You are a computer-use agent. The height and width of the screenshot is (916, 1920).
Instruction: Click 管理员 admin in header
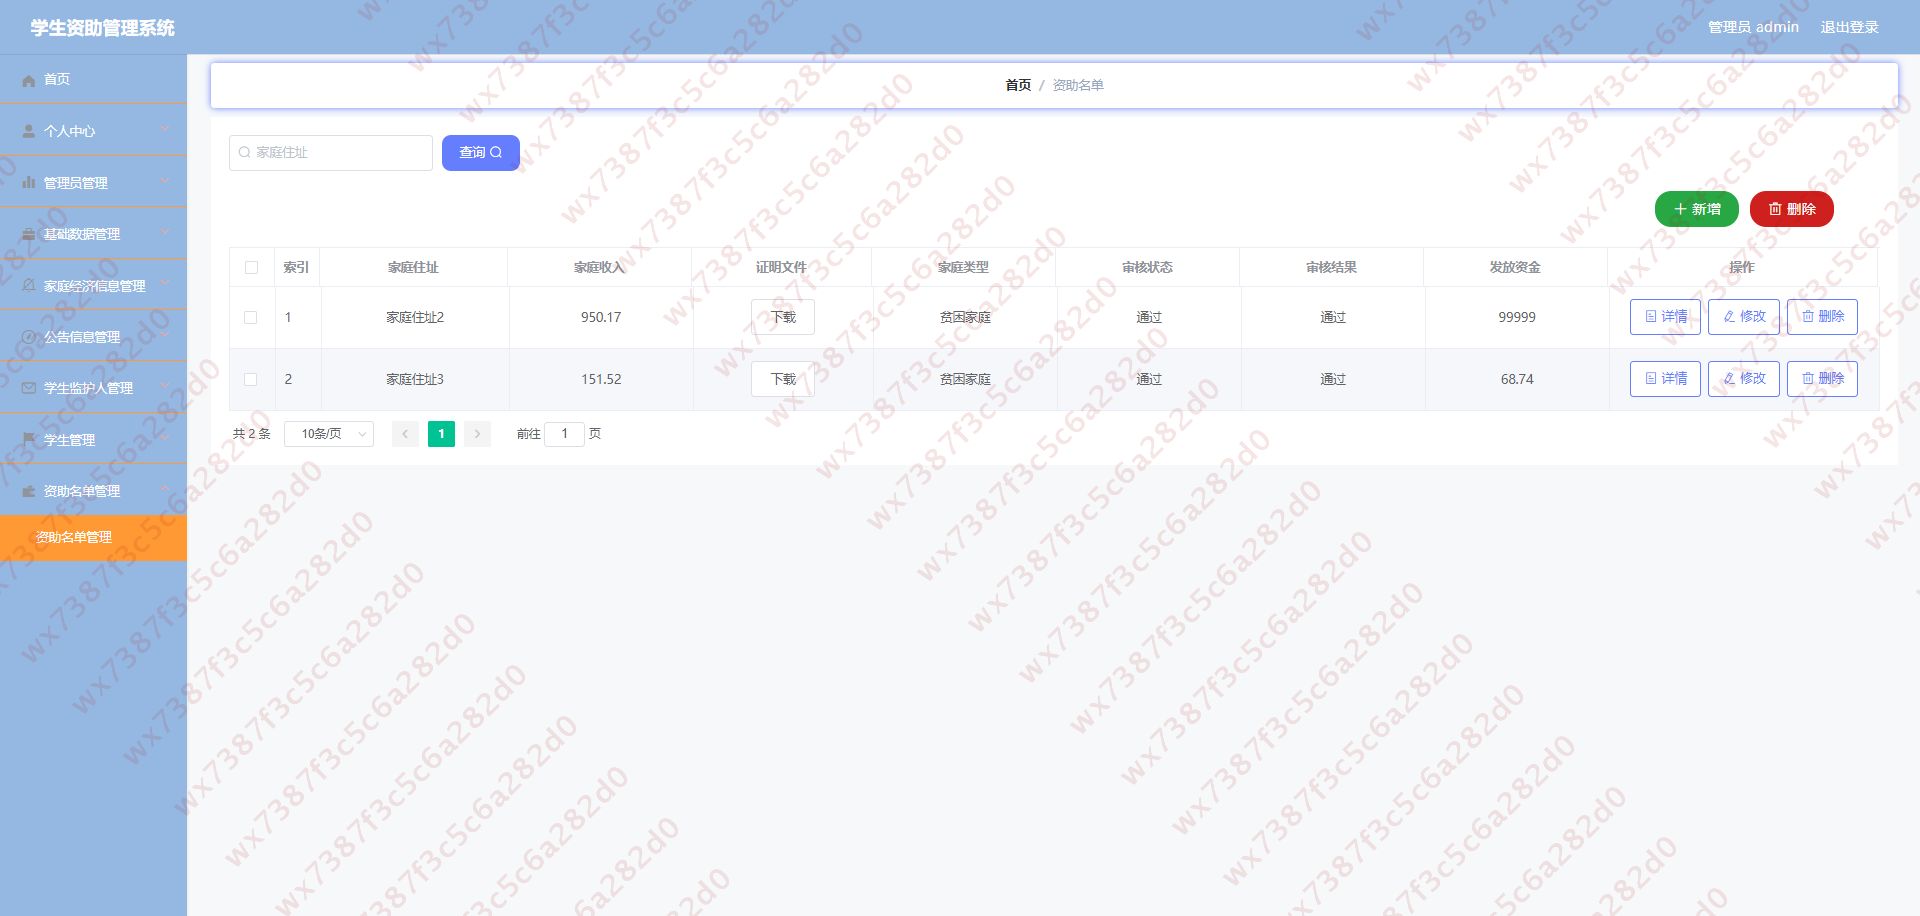[1753, 28]
